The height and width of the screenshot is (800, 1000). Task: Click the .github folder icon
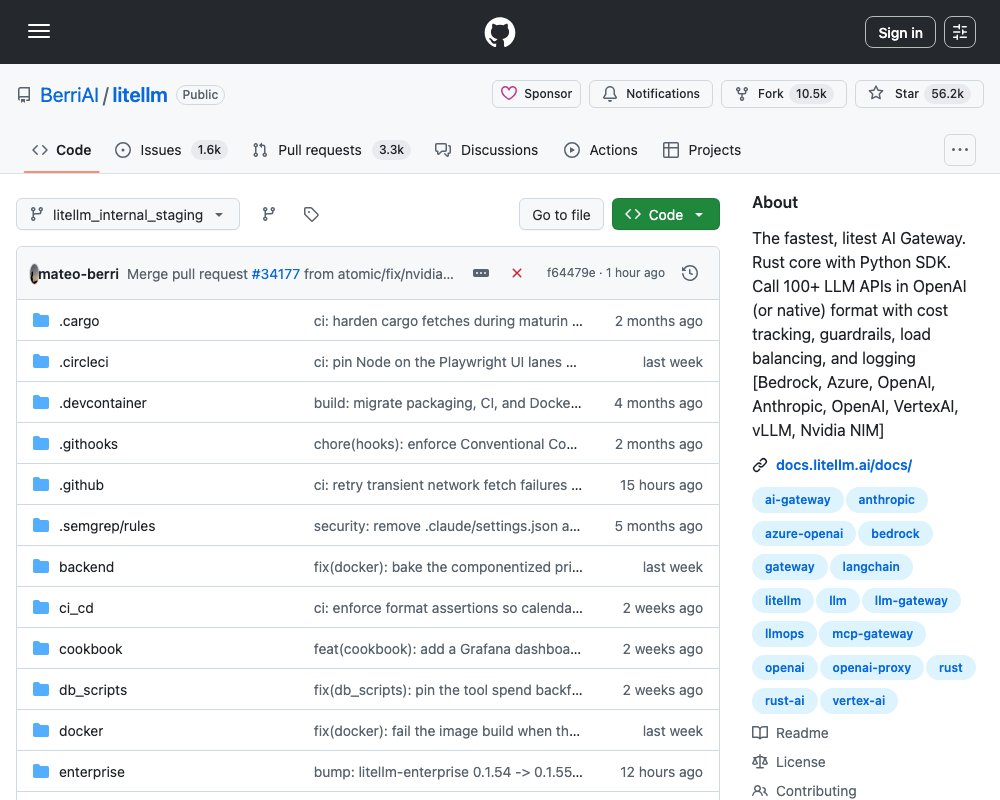[41, 484]
